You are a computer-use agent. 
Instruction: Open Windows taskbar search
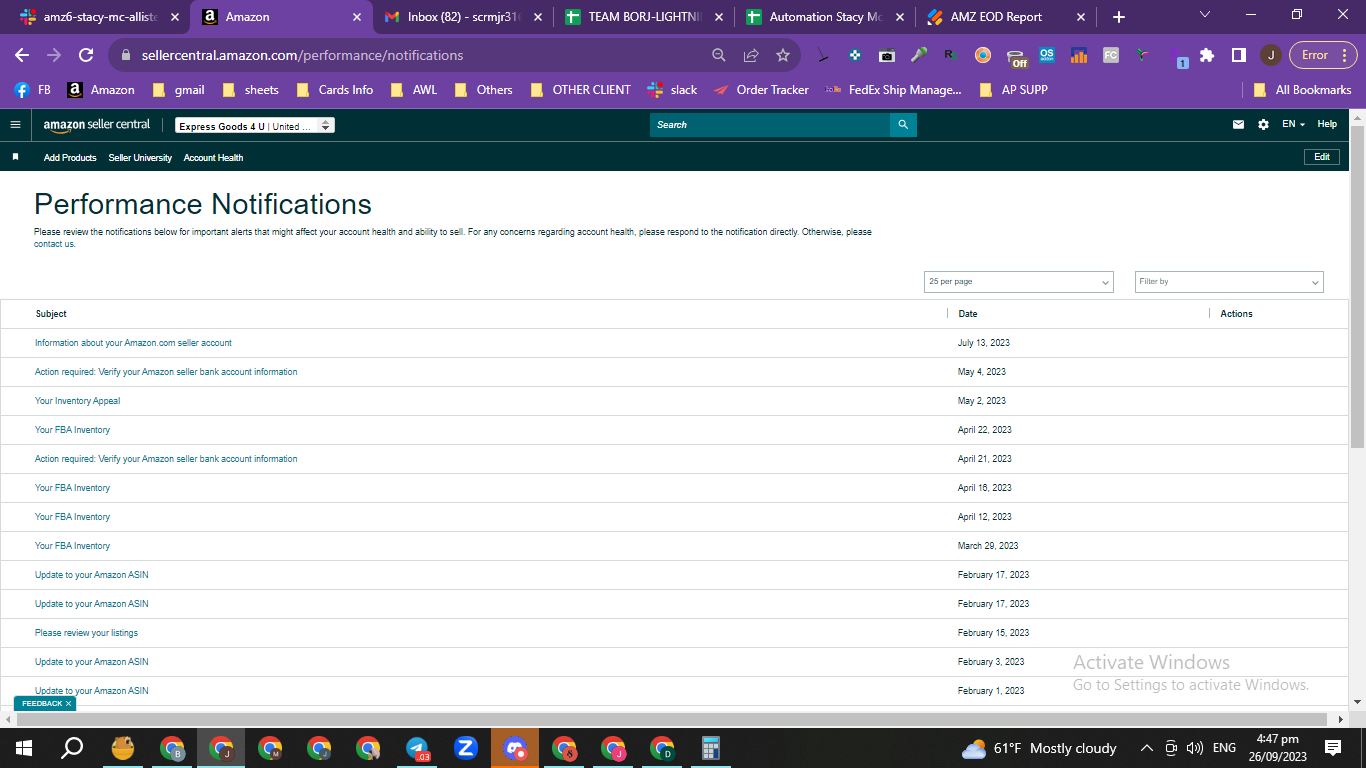pyautogui.click(x=73, y=748)
